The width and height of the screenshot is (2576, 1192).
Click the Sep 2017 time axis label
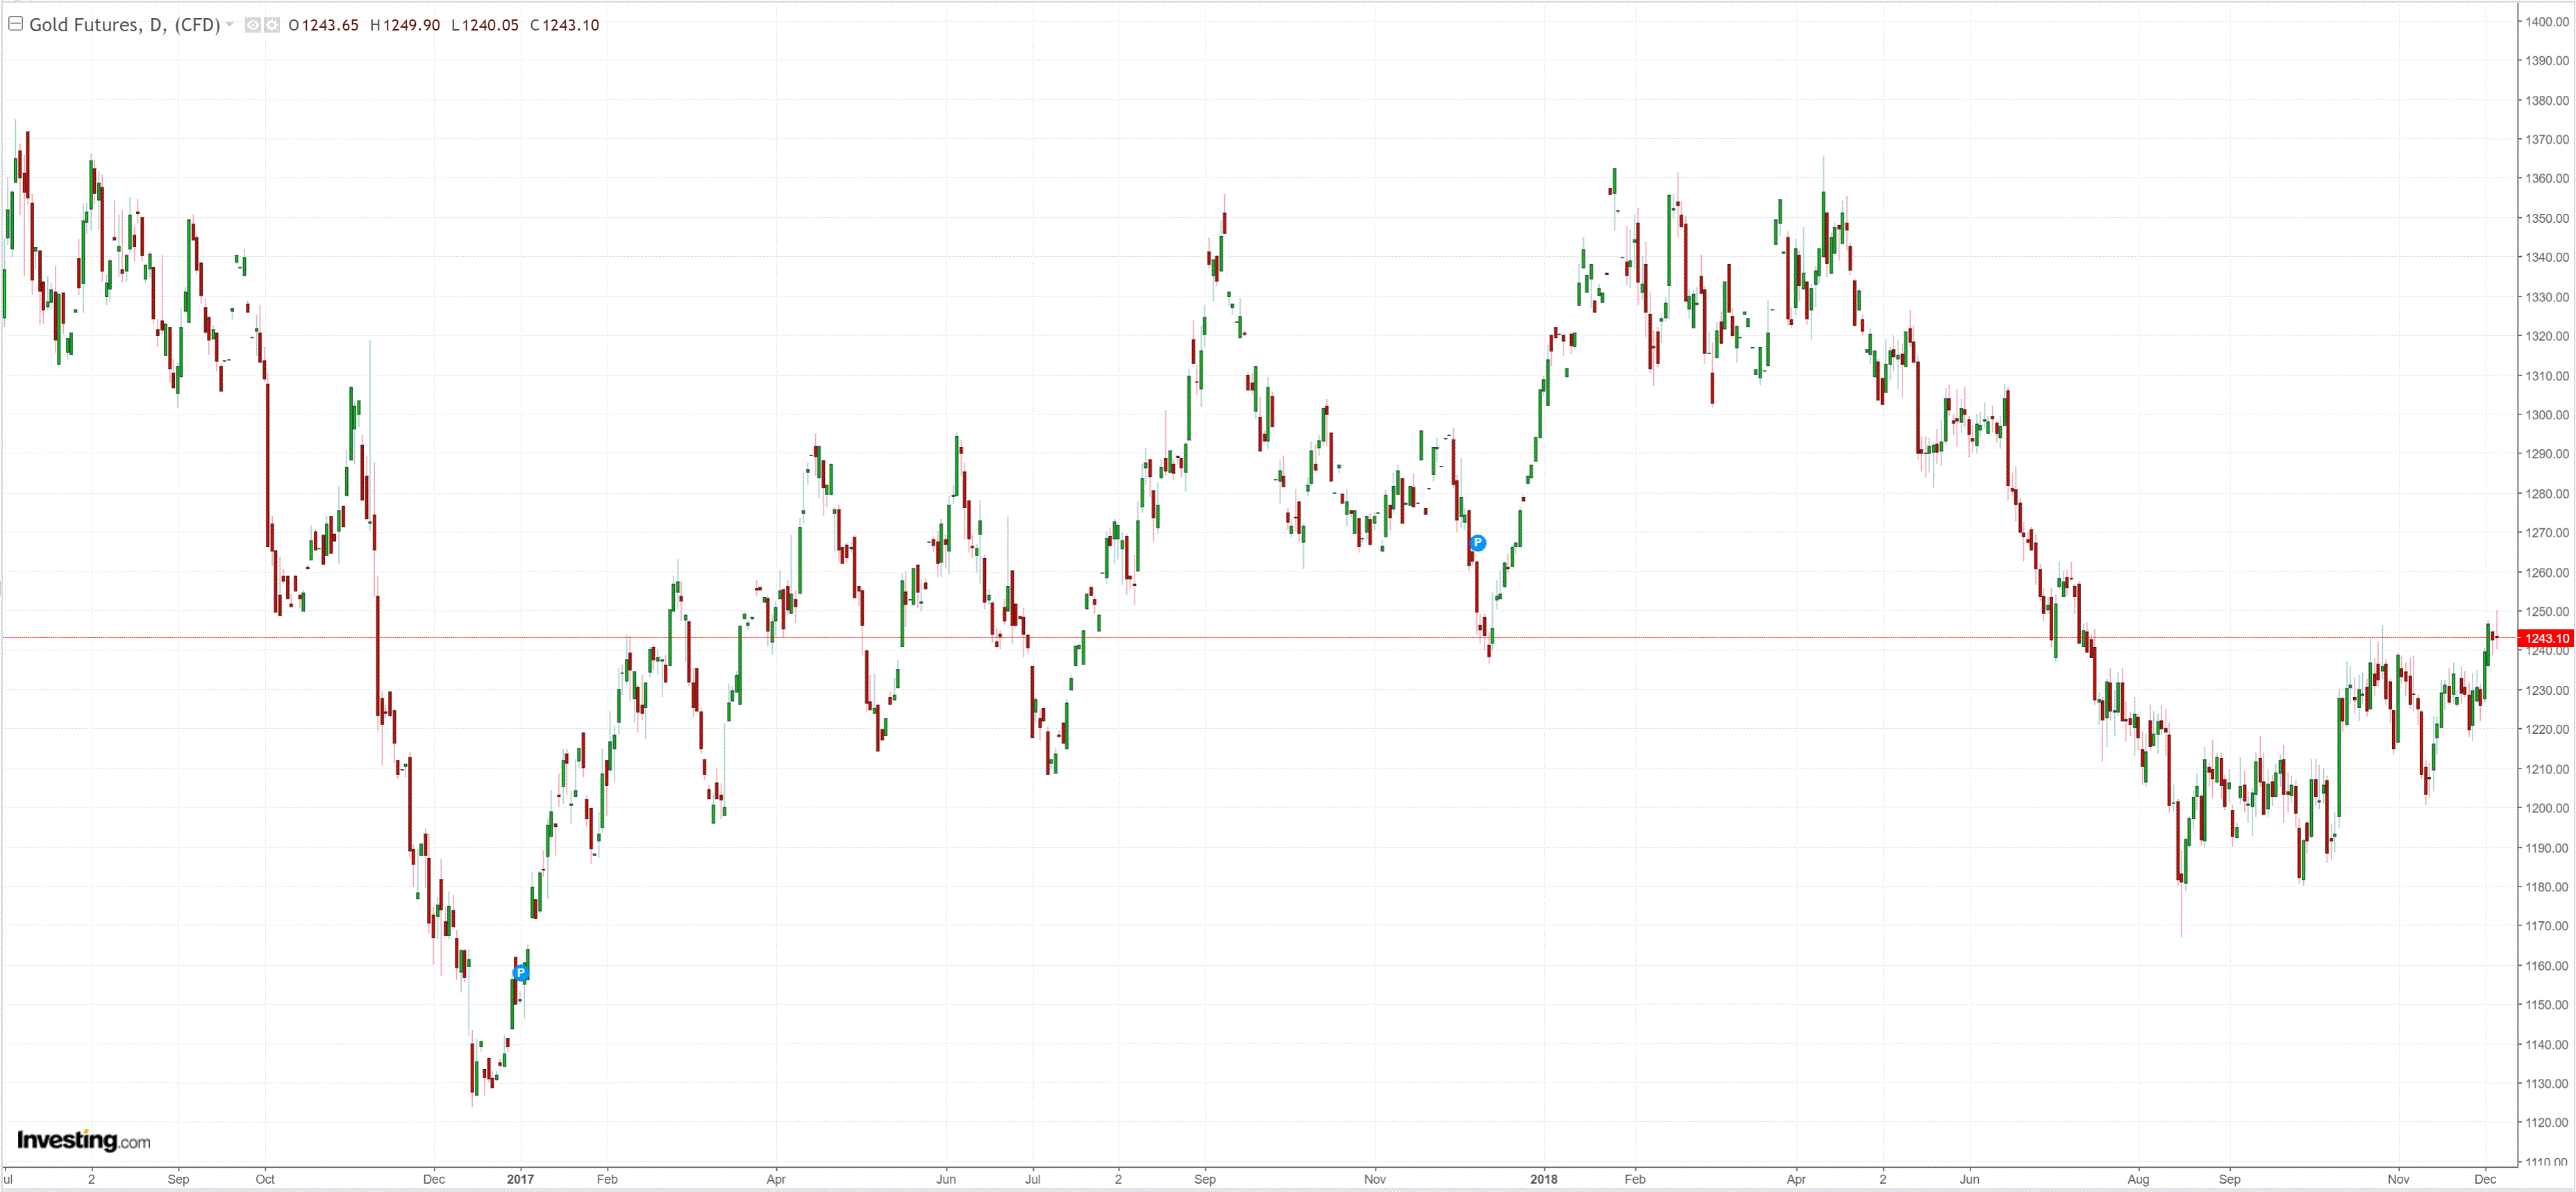(1204, 1179)
